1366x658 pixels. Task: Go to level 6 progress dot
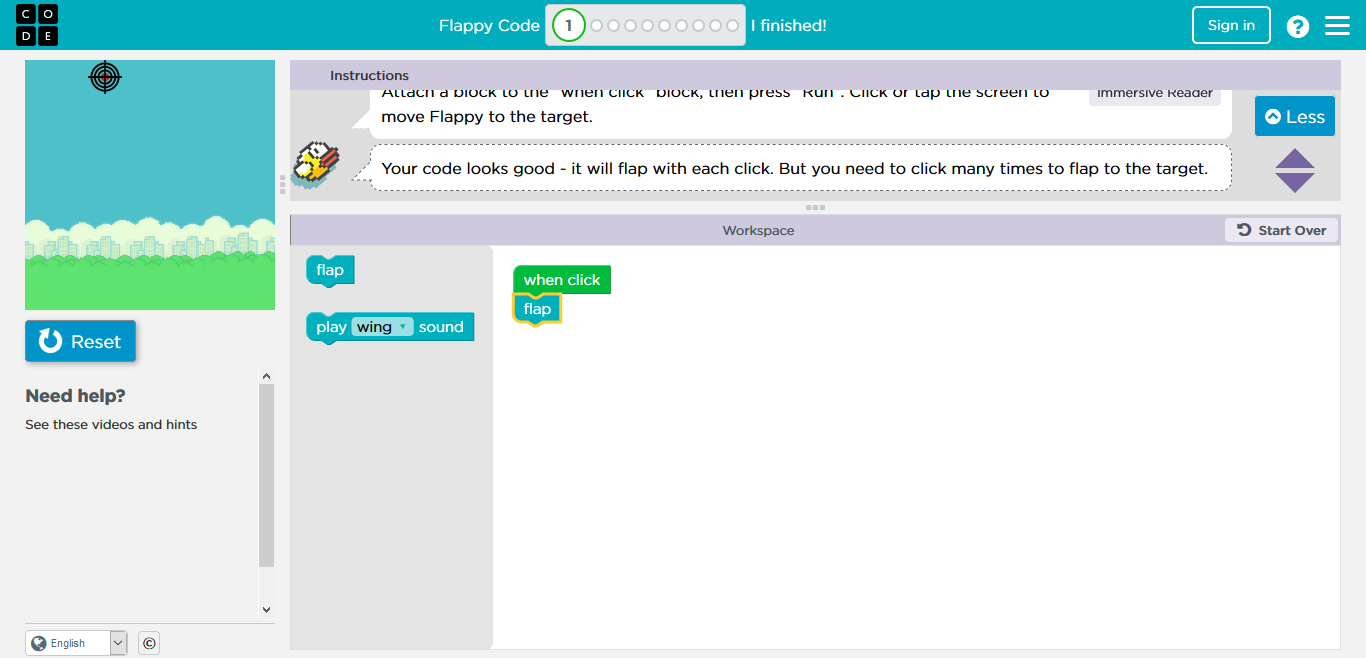[x=665, y=26]
